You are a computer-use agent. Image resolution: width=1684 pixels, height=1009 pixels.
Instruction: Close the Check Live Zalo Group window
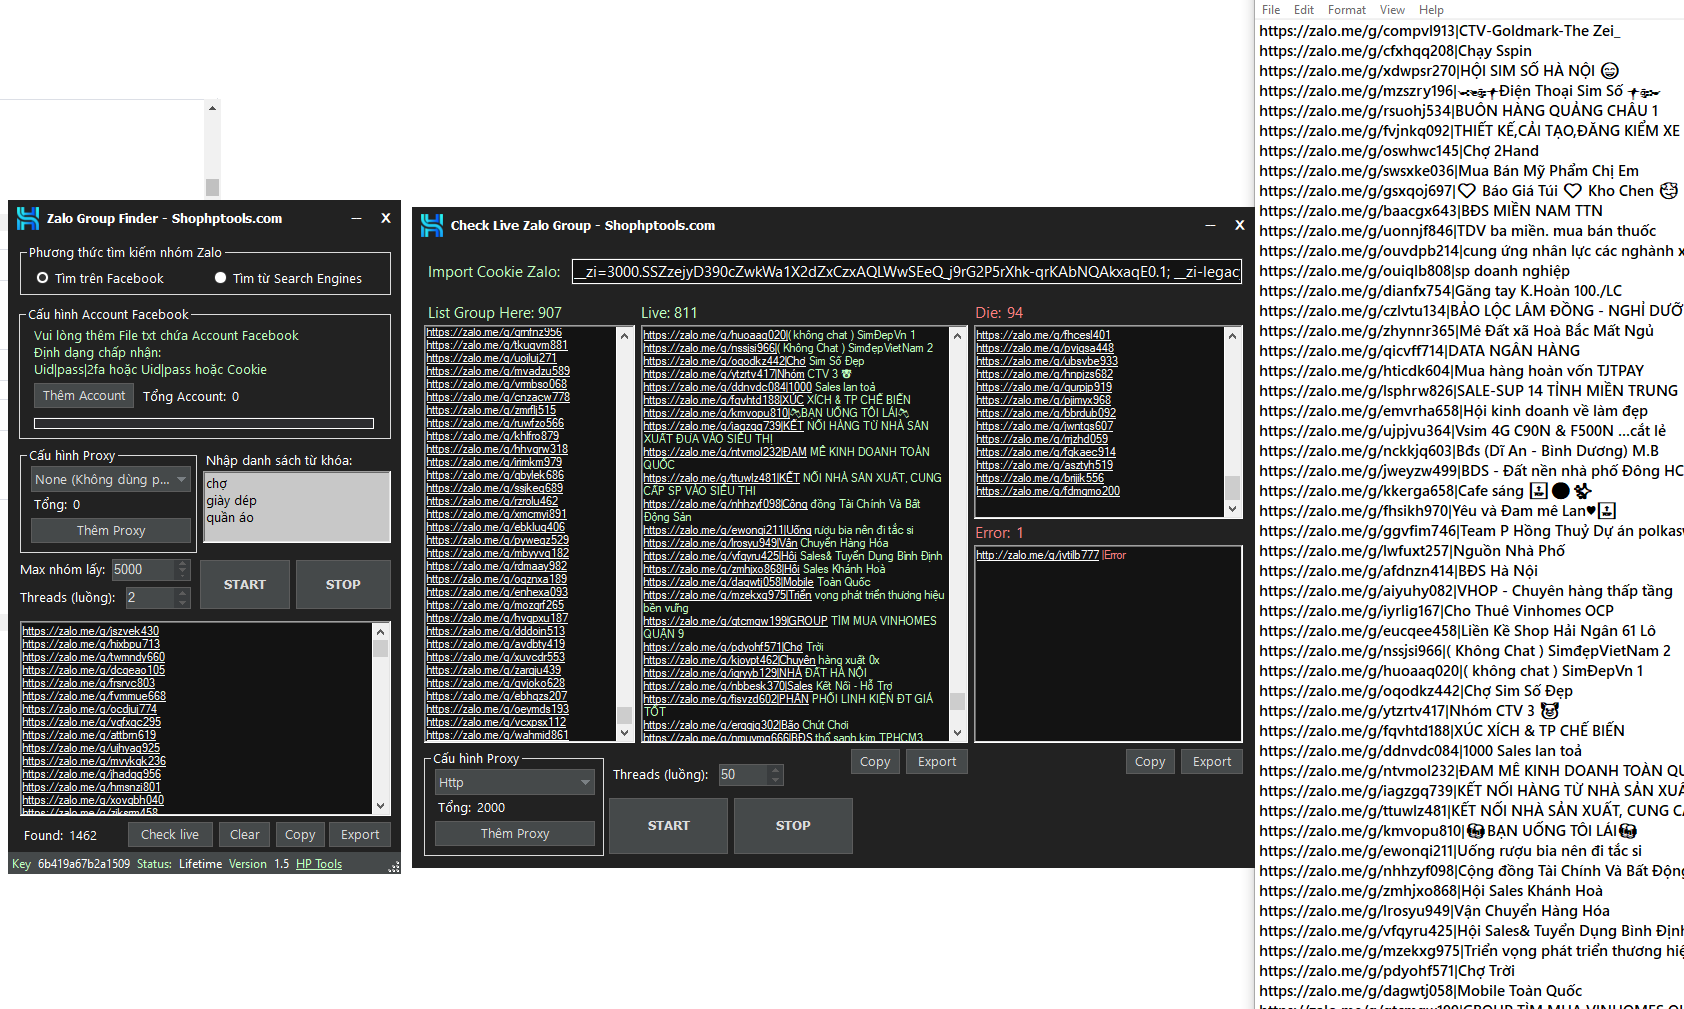pyautogui.click(x=1239, y=225)
